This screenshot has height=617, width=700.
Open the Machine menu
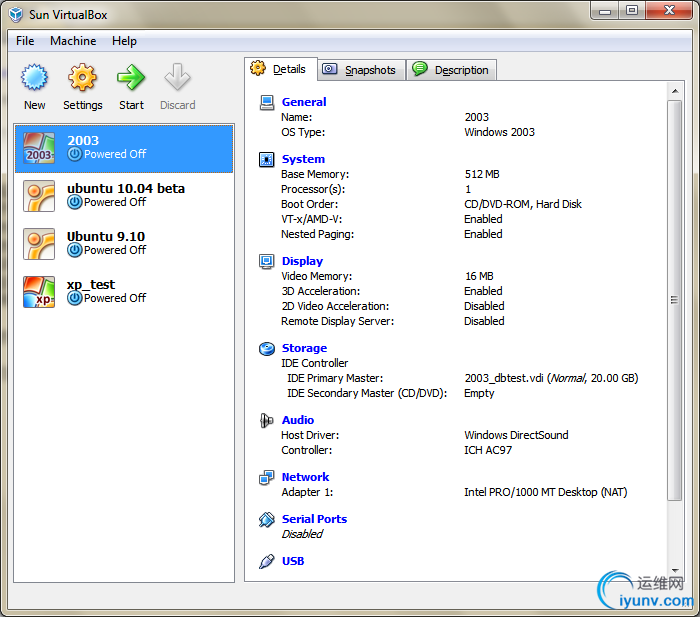(73, 41)
